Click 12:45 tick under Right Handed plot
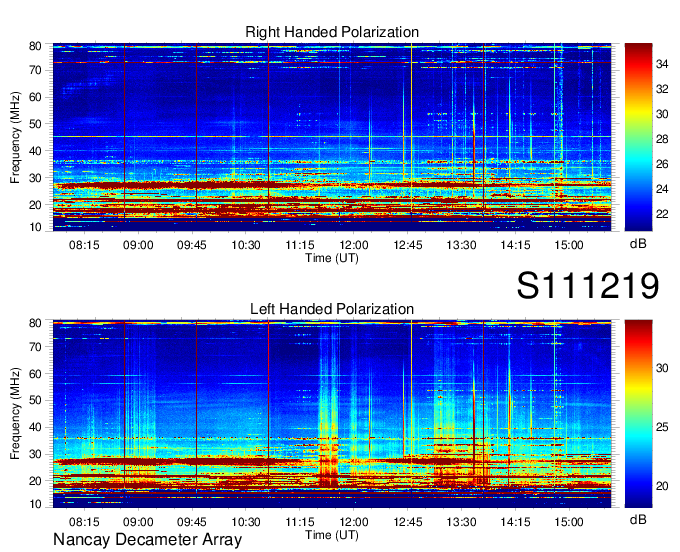Image resolution: width=680 pixels, height=552 pixels. pos(408,245)
